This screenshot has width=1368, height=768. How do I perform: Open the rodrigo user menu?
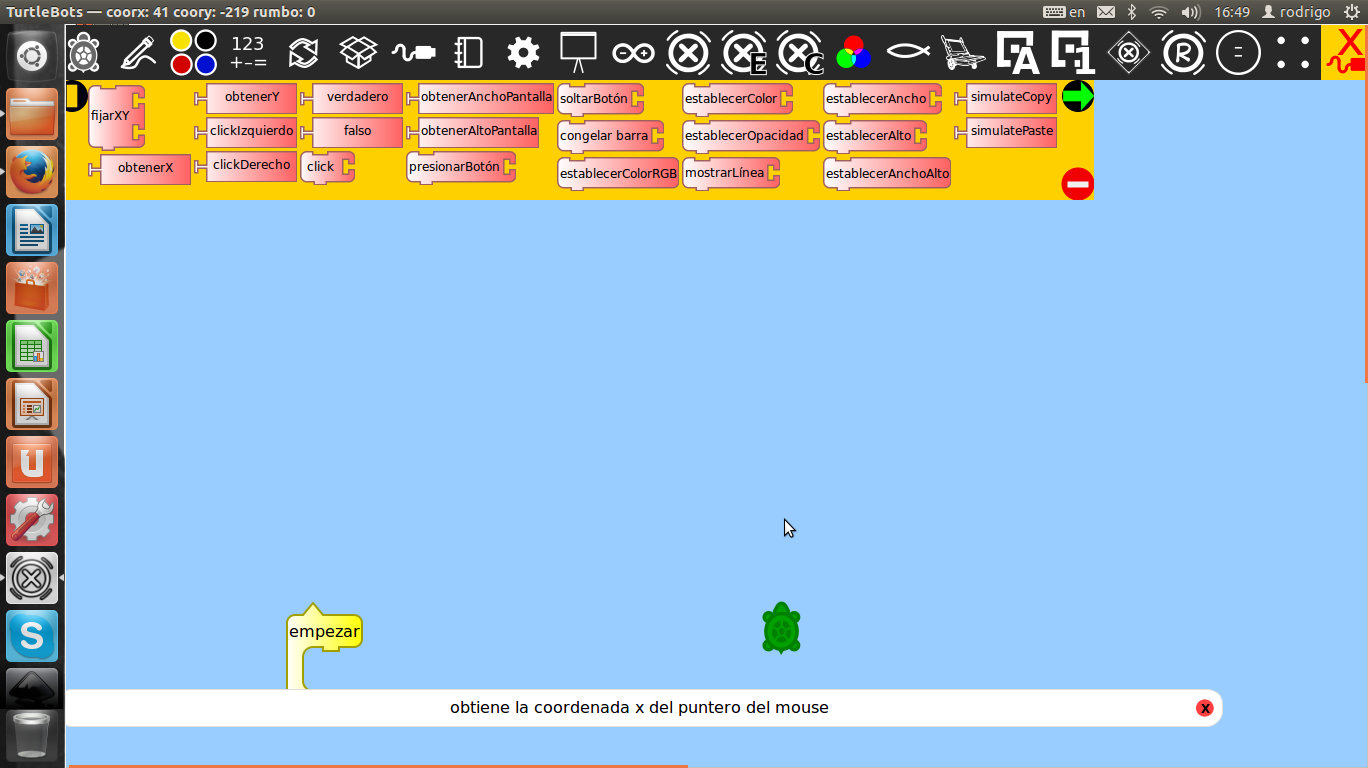click(1297, 12)
